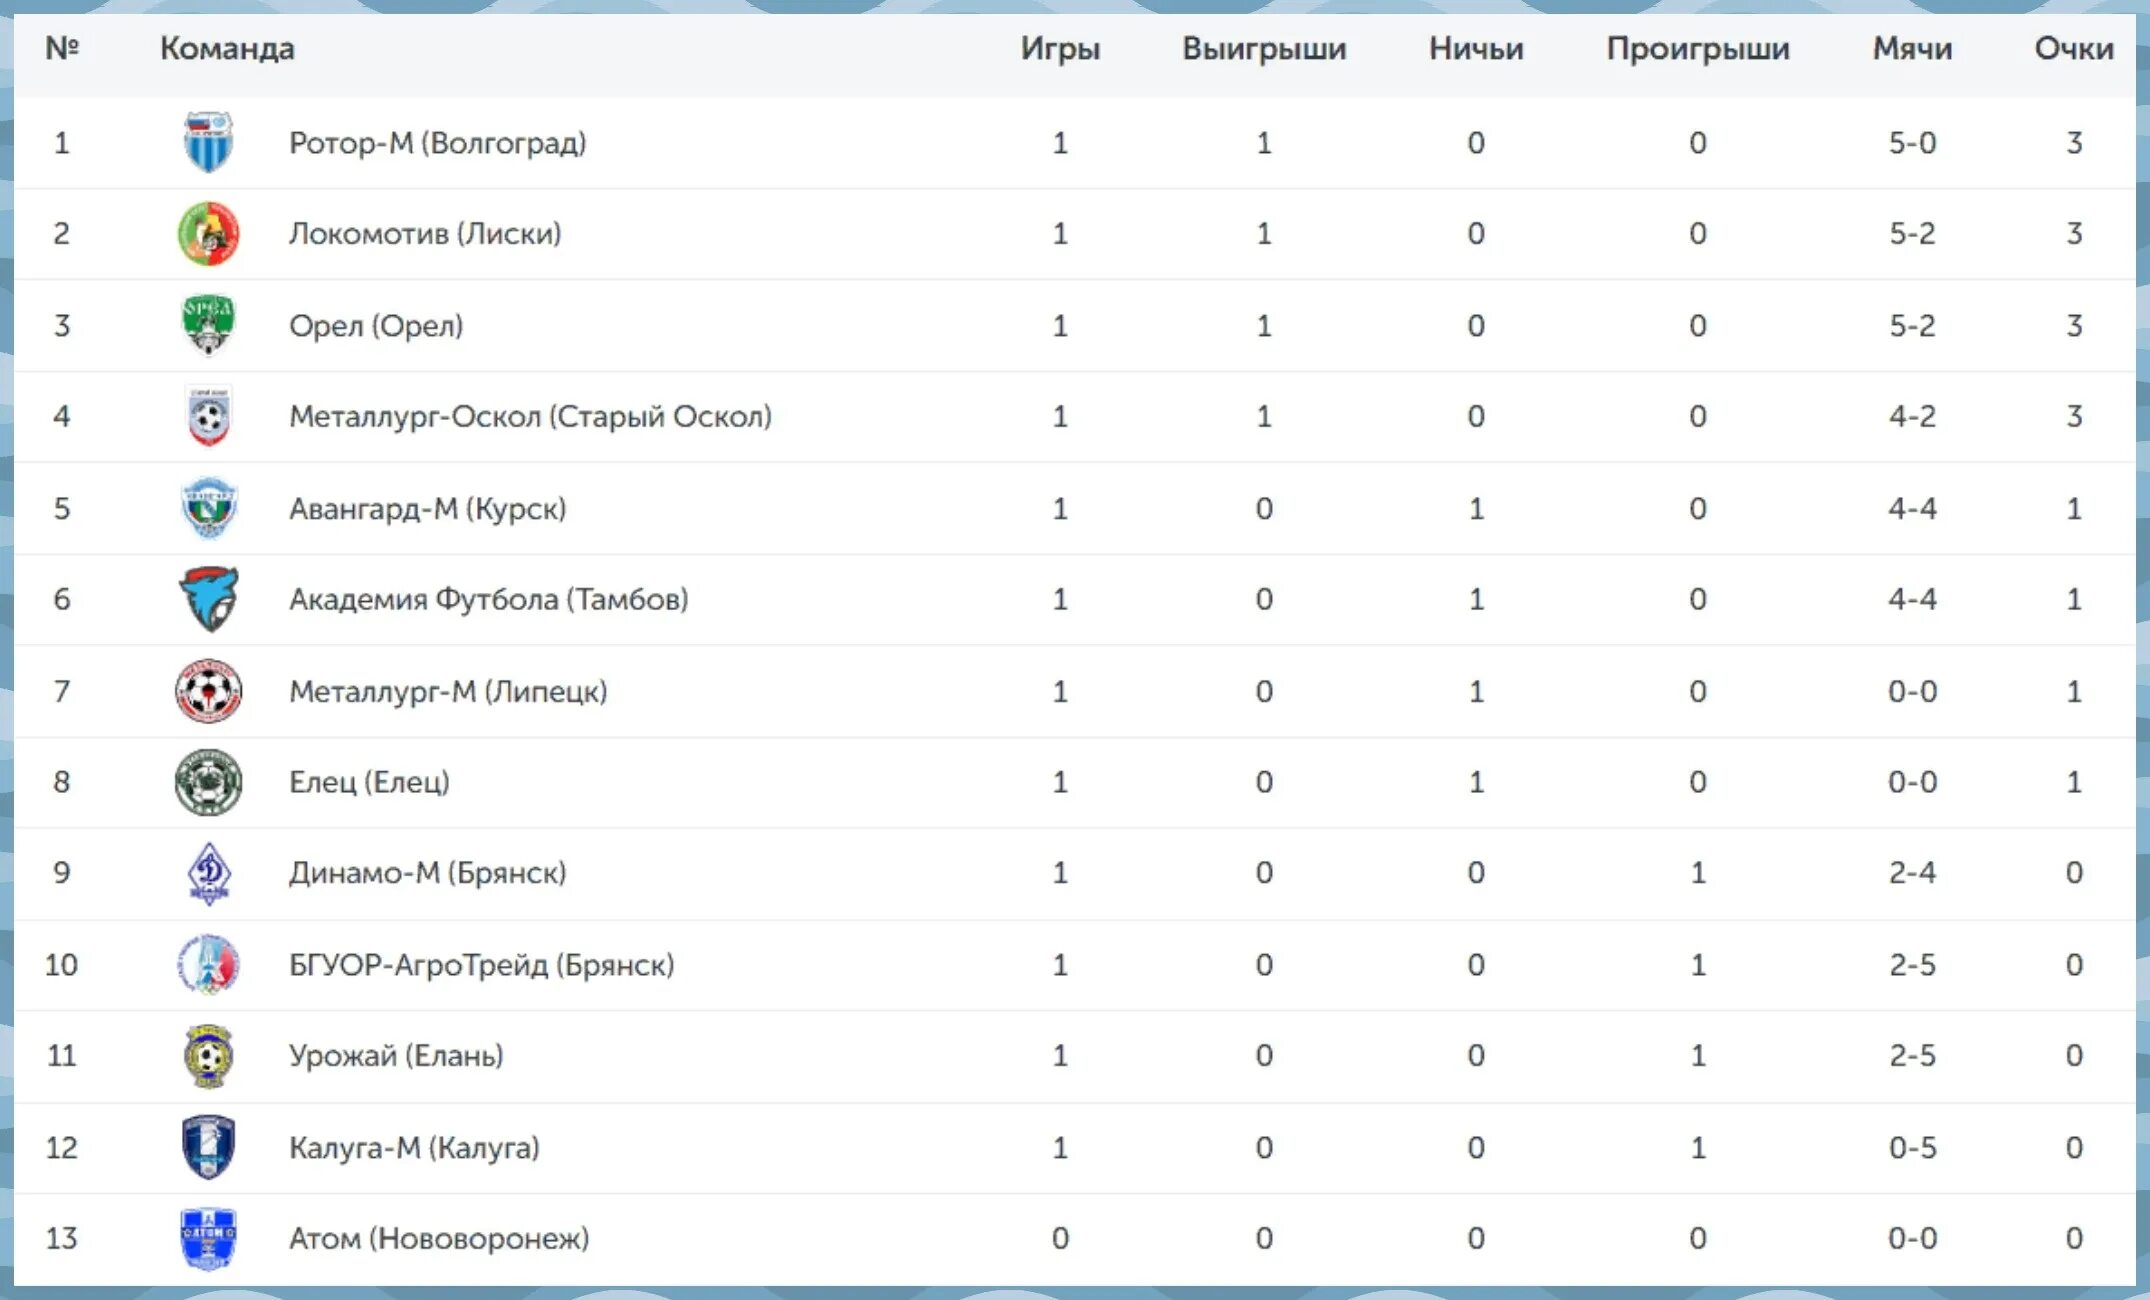Select the Урожай Елань club crest
Image resolution: width=2150 pixels, height=1300 pixels.
209,1056
